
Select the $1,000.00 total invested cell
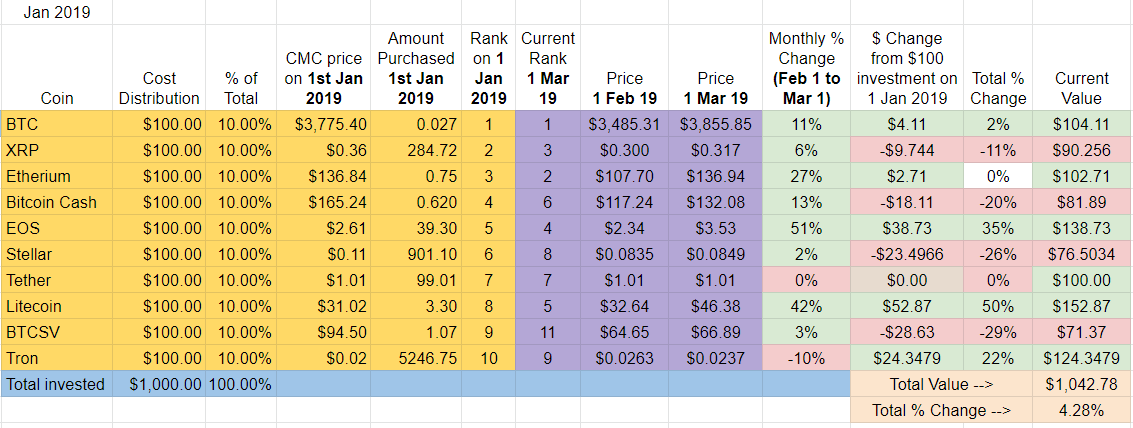coord(159,384)
